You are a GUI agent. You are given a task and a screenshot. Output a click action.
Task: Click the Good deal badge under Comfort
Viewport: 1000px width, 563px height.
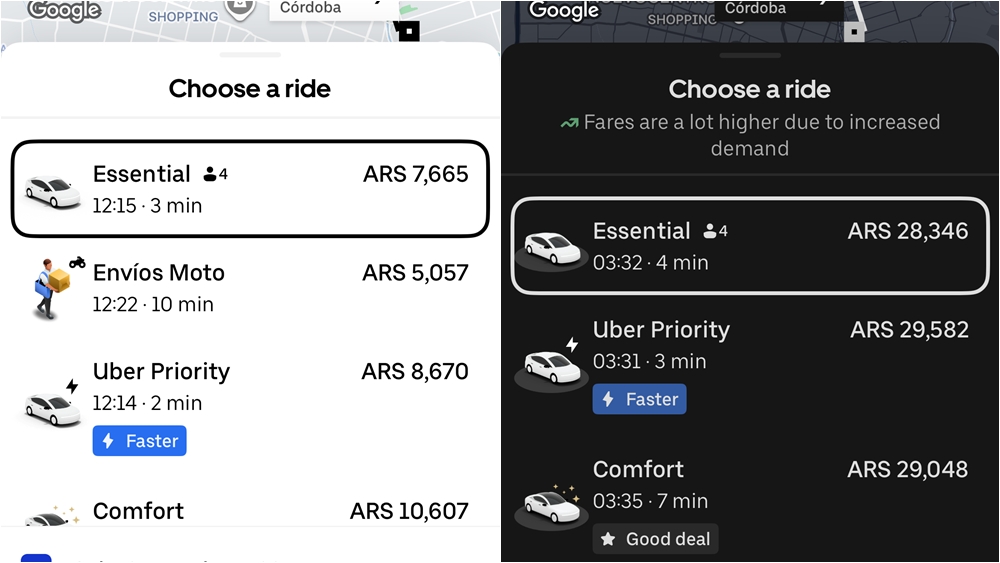655,539
